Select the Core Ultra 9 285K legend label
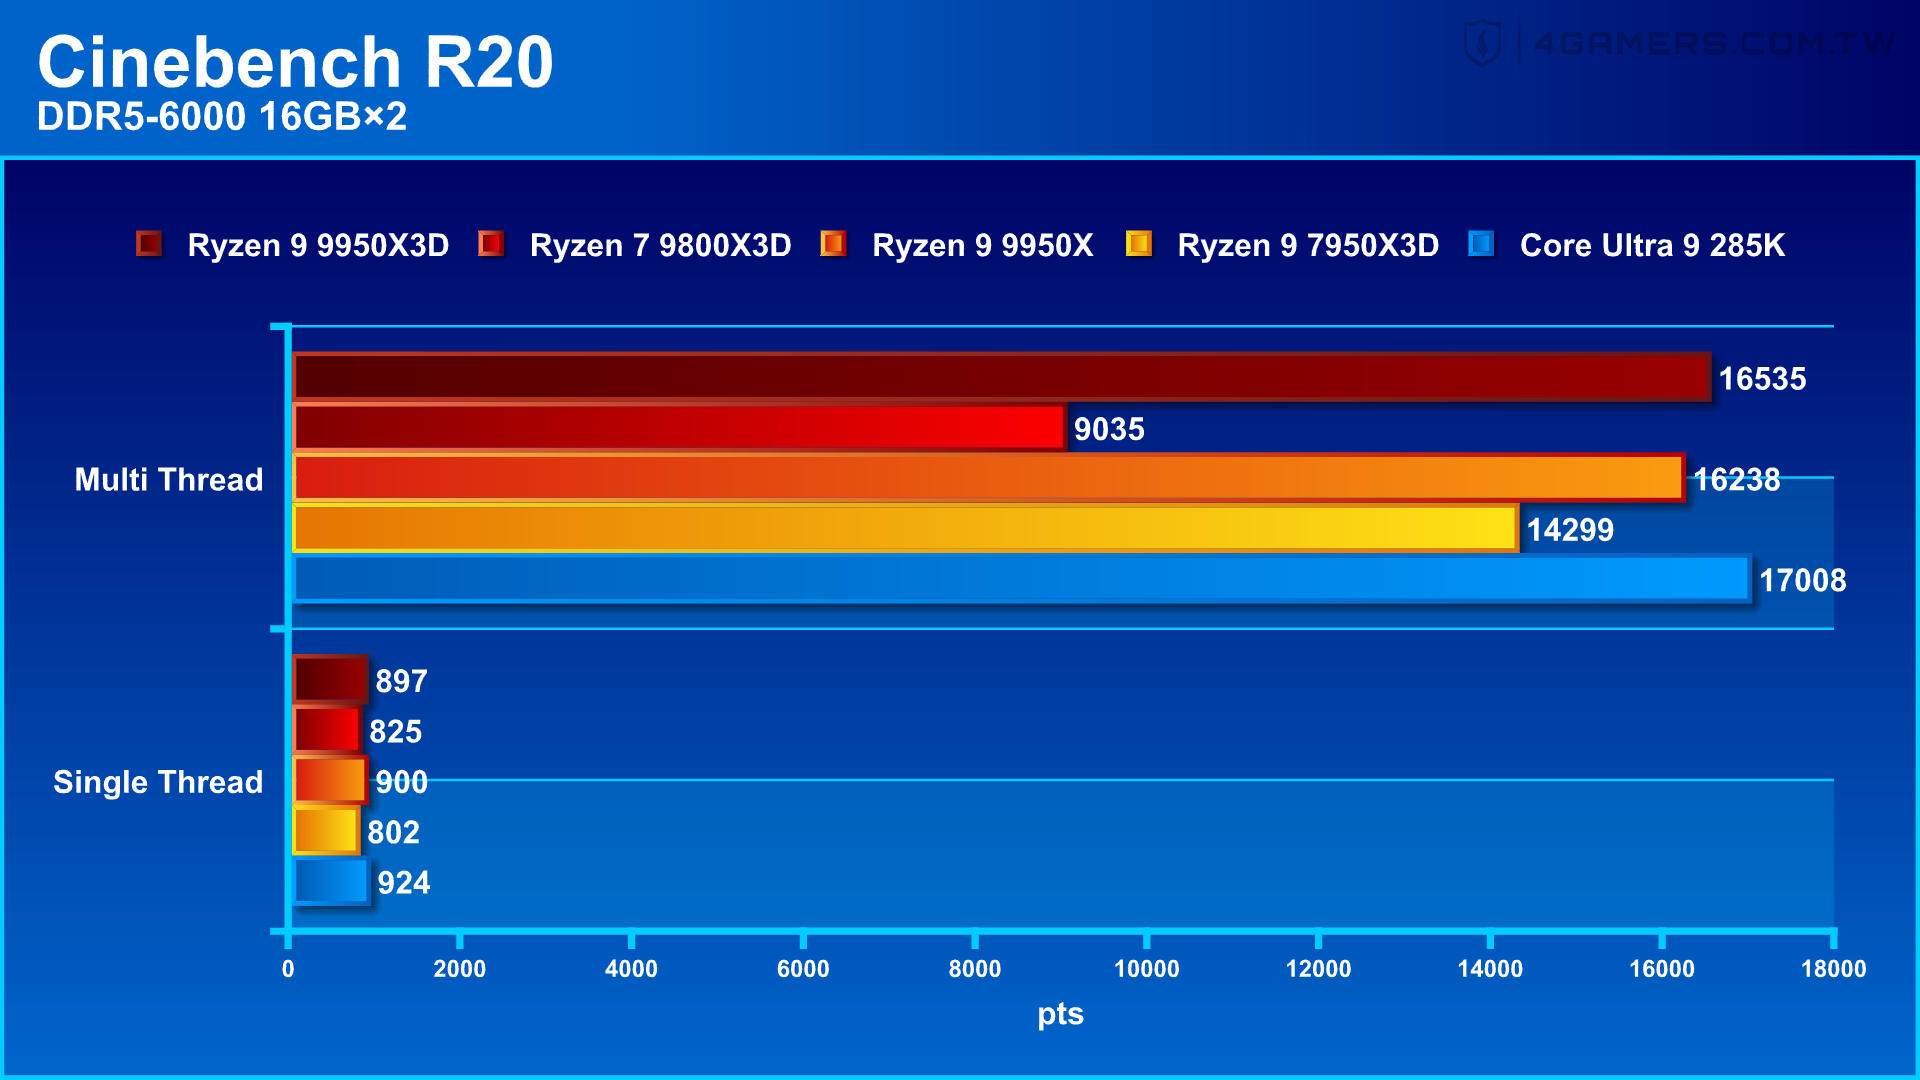The height and width of the screenshot is (1080, 1920). click(x=1652, y=245)
